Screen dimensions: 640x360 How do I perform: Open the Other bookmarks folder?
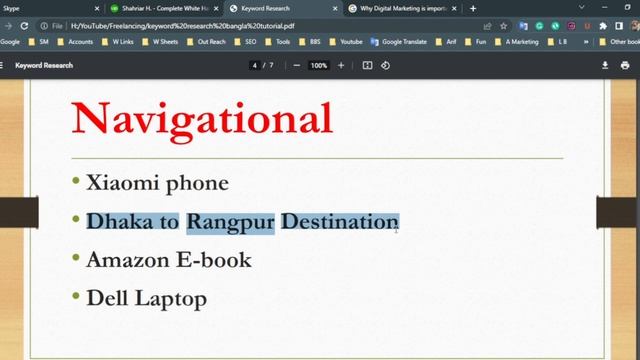click(619, 42)
